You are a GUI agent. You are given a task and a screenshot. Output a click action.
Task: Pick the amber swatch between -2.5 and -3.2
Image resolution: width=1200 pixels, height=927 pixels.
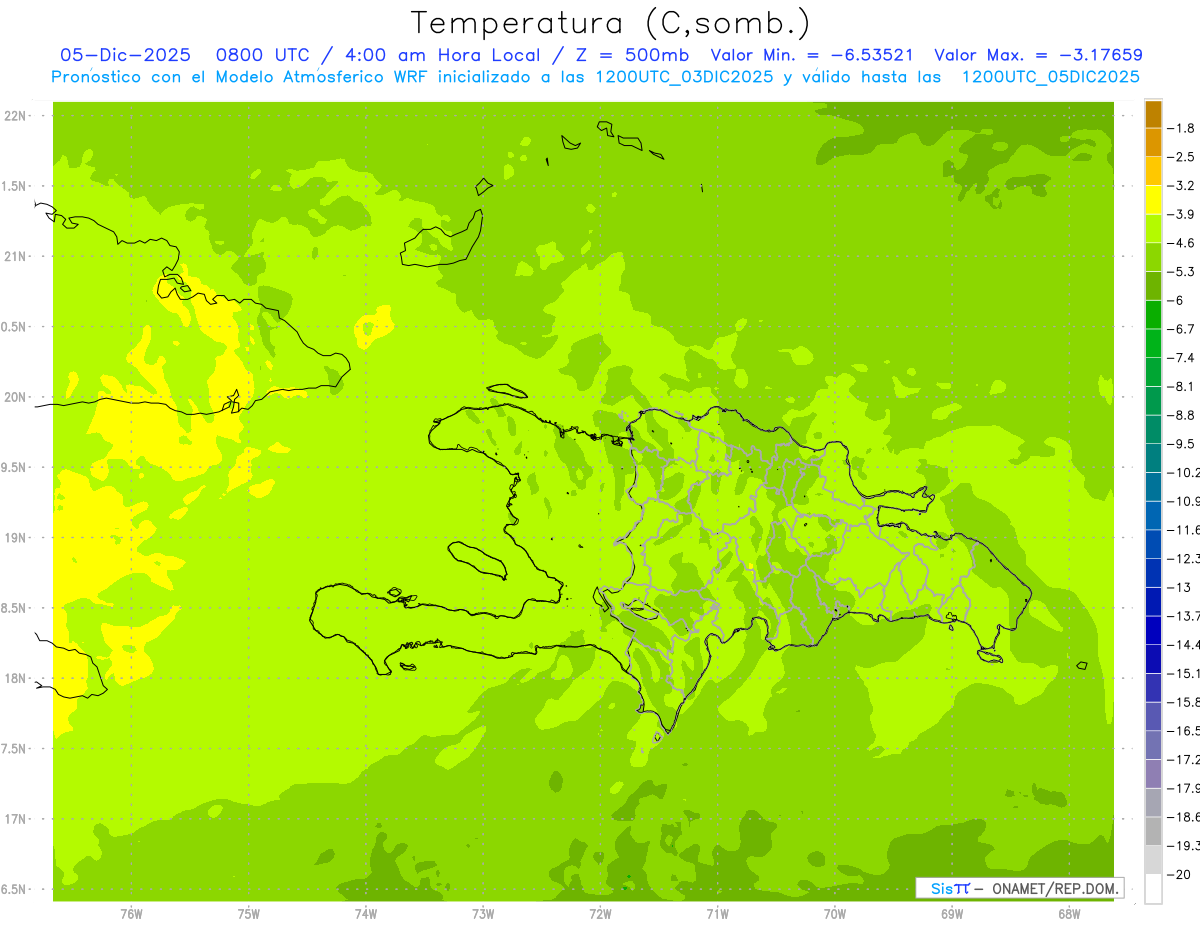click(x=1153, y=171)
